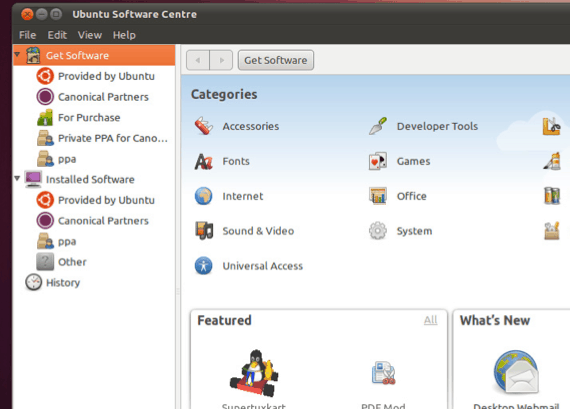Click the Private PPA for Cano... package icon

[45, 138]
